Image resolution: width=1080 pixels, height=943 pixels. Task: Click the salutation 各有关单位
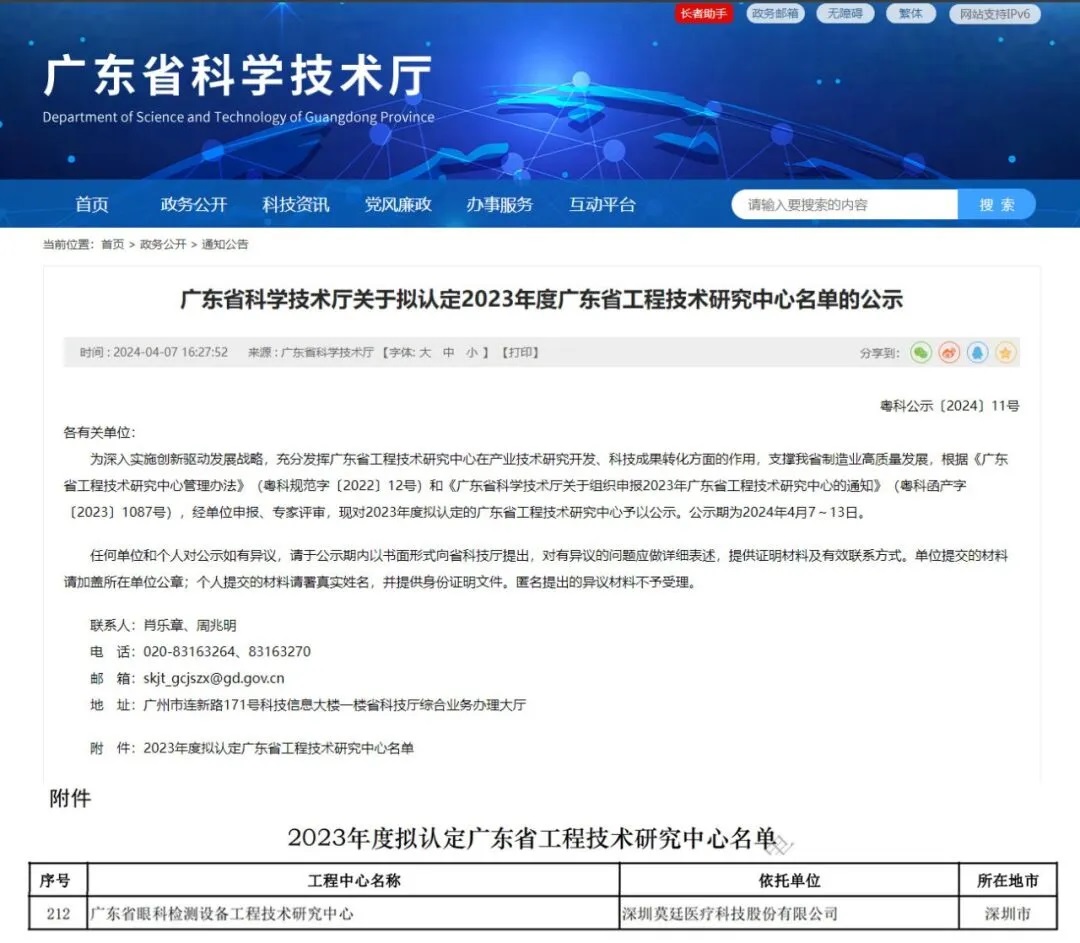[x=99, y=433]
